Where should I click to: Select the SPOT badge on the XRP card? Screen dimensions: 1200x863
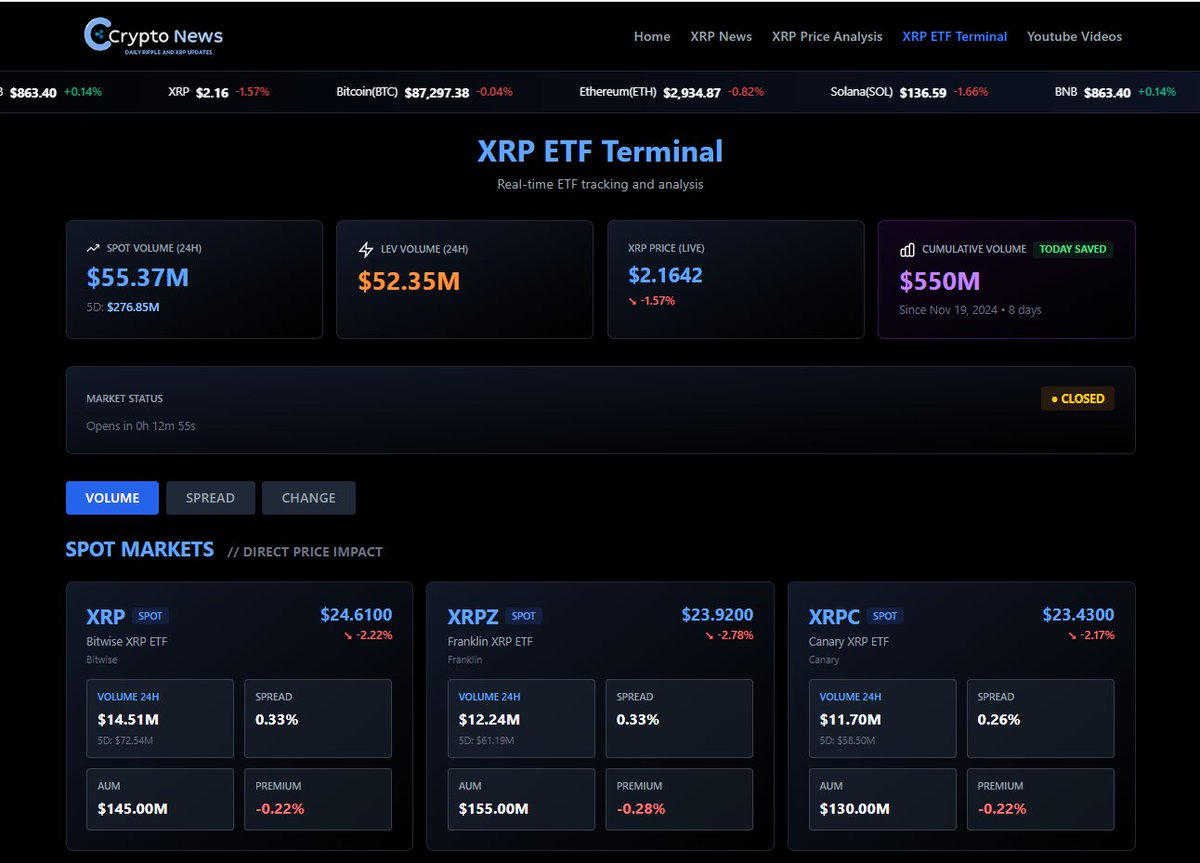point(149,616)
